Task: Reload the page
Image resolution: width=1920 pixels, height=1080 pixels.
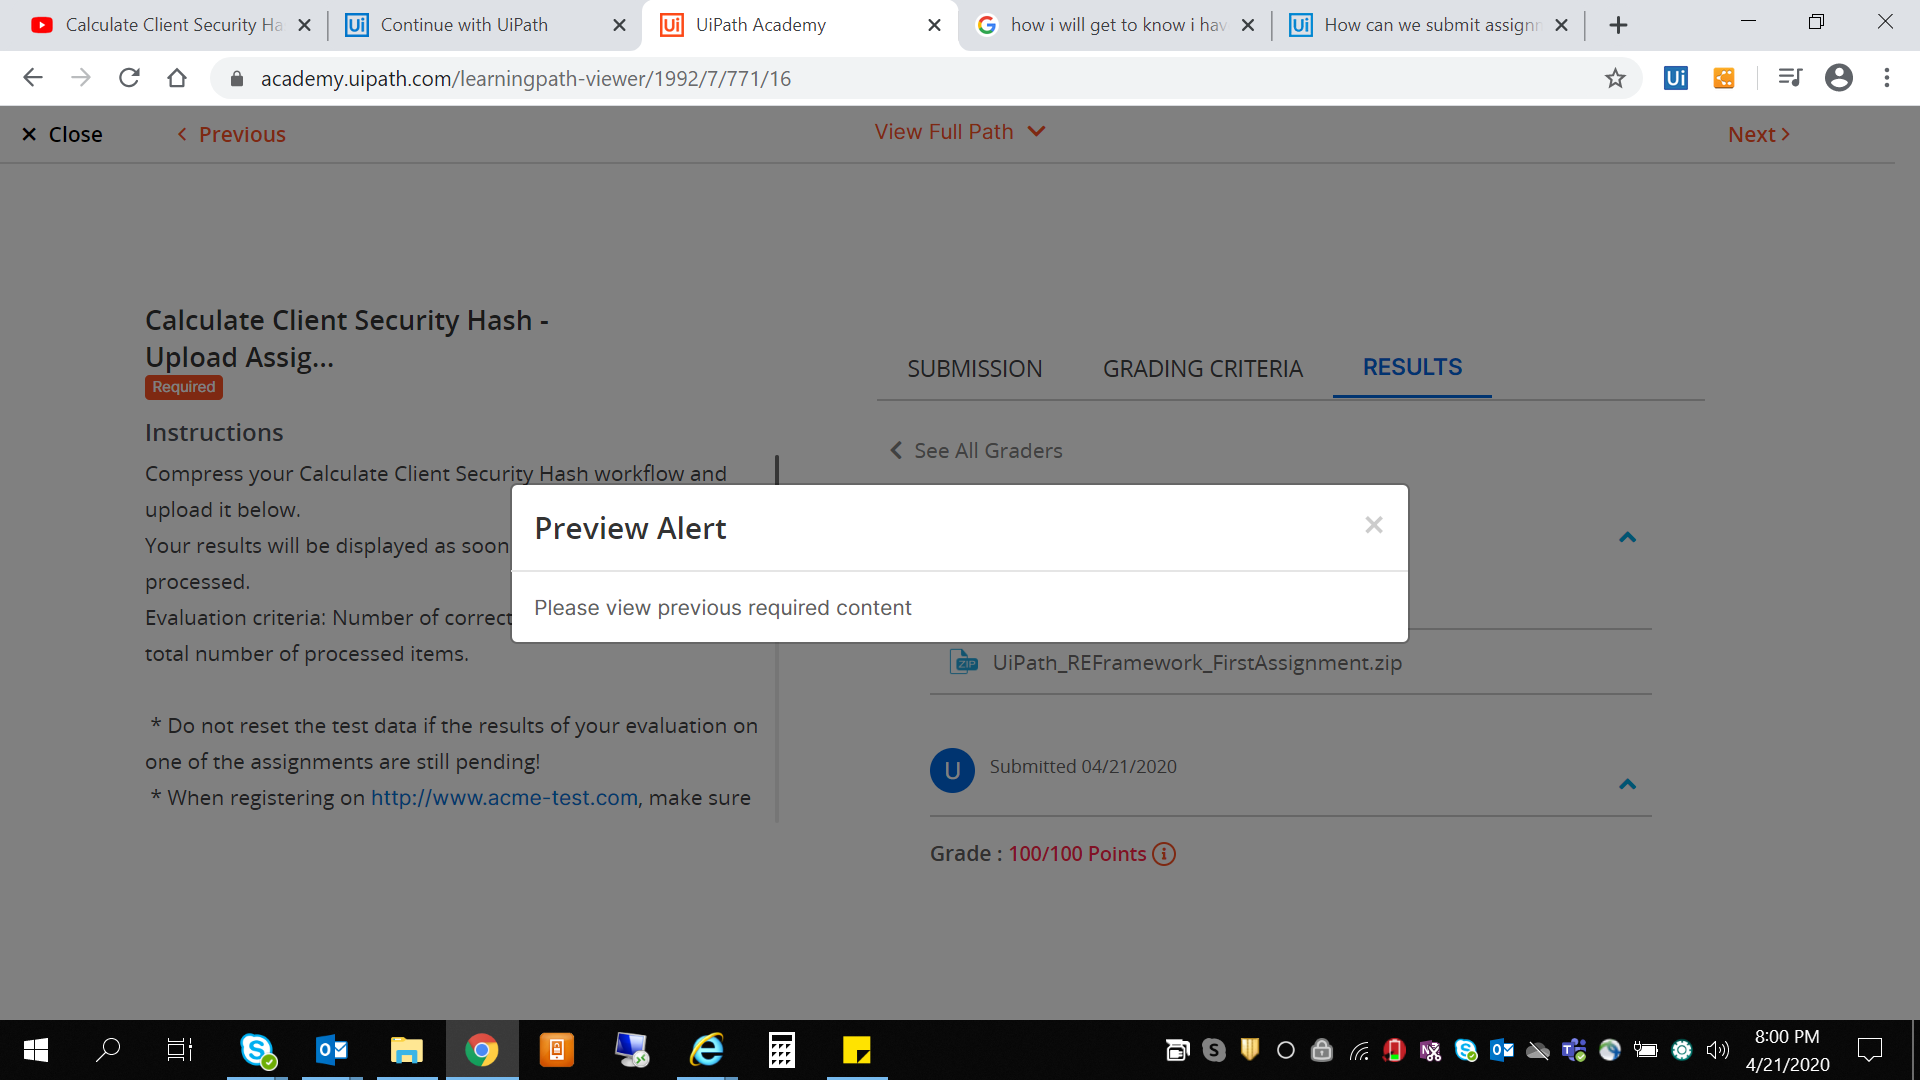Action: pyautogui.click(x=129, y=78)
